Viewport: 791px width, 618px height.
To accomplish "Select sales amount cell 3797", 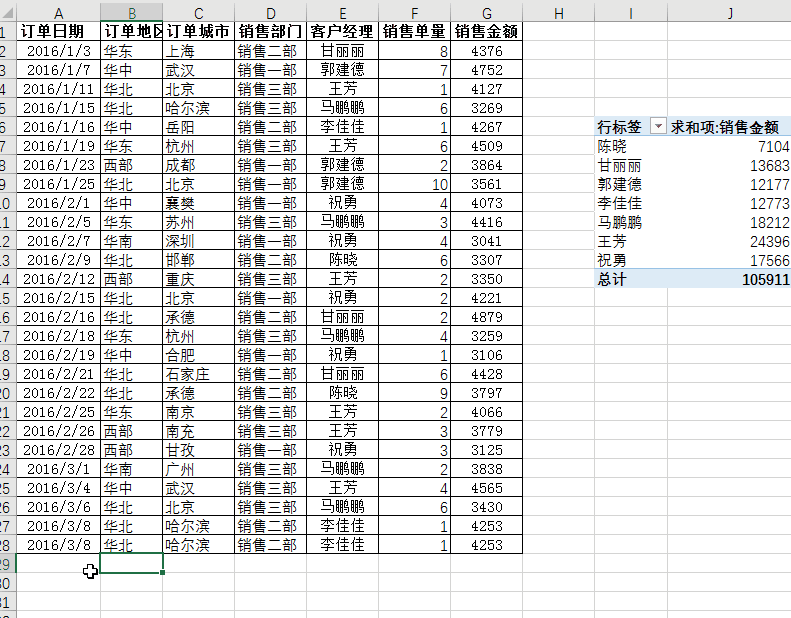I will [487, 393].
